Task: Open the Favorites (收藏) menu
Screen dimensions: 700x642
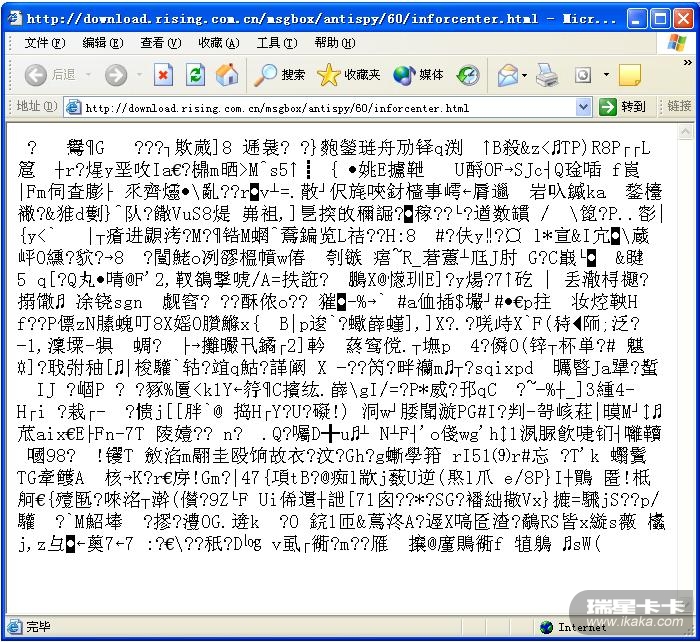Action: tap(219, 43)
